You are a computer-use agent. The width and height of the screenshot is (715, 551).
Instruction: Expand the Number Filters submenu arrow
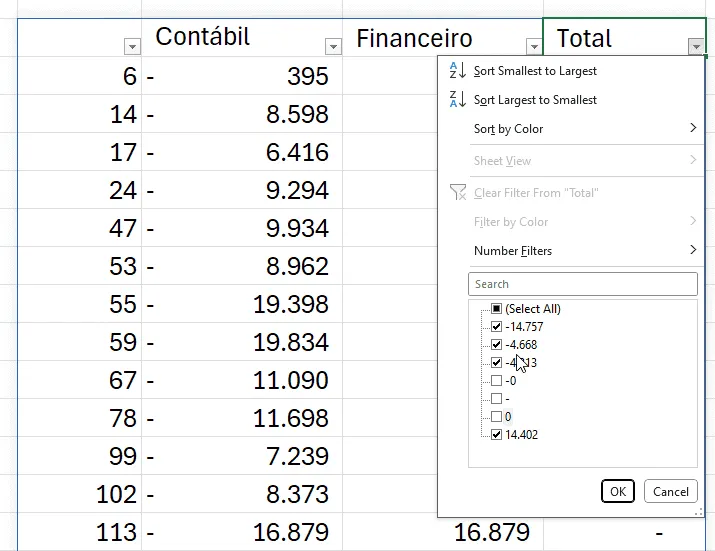[x=693, y=250]
